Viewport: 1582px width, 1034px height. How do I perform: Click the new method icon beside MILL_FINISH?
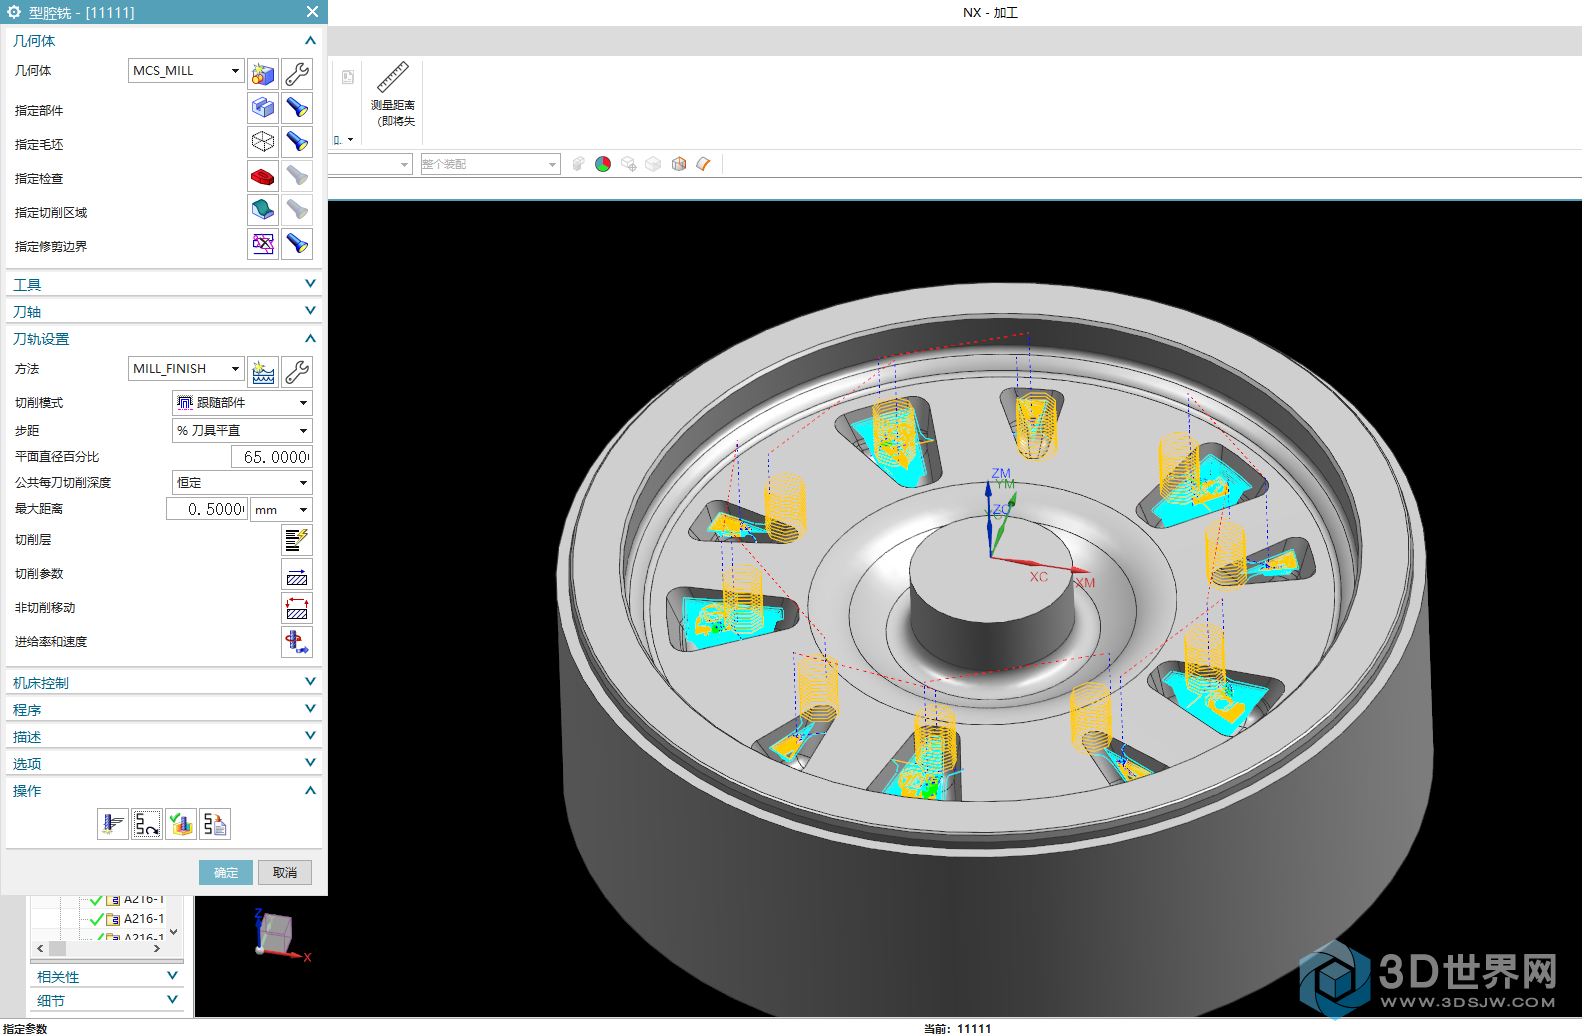coord(263,372)
